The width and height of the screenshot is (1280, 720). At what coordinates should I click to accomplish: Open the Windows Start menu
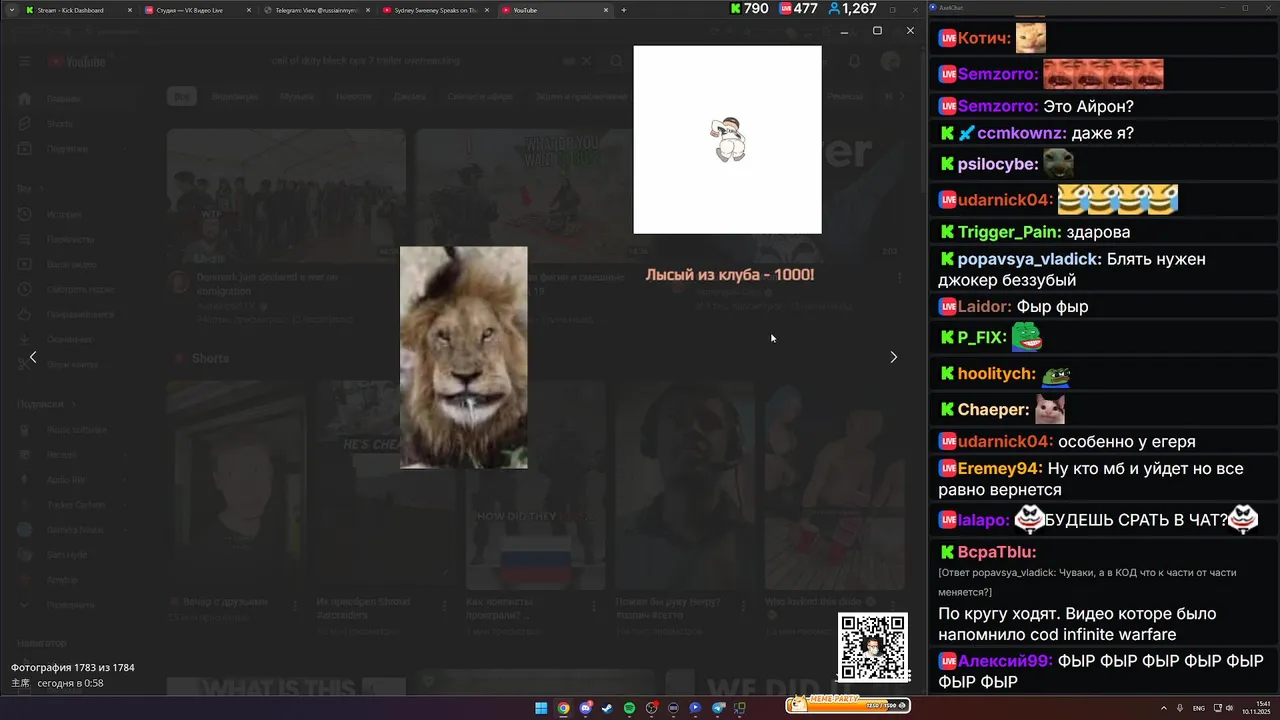click(541, 708)
